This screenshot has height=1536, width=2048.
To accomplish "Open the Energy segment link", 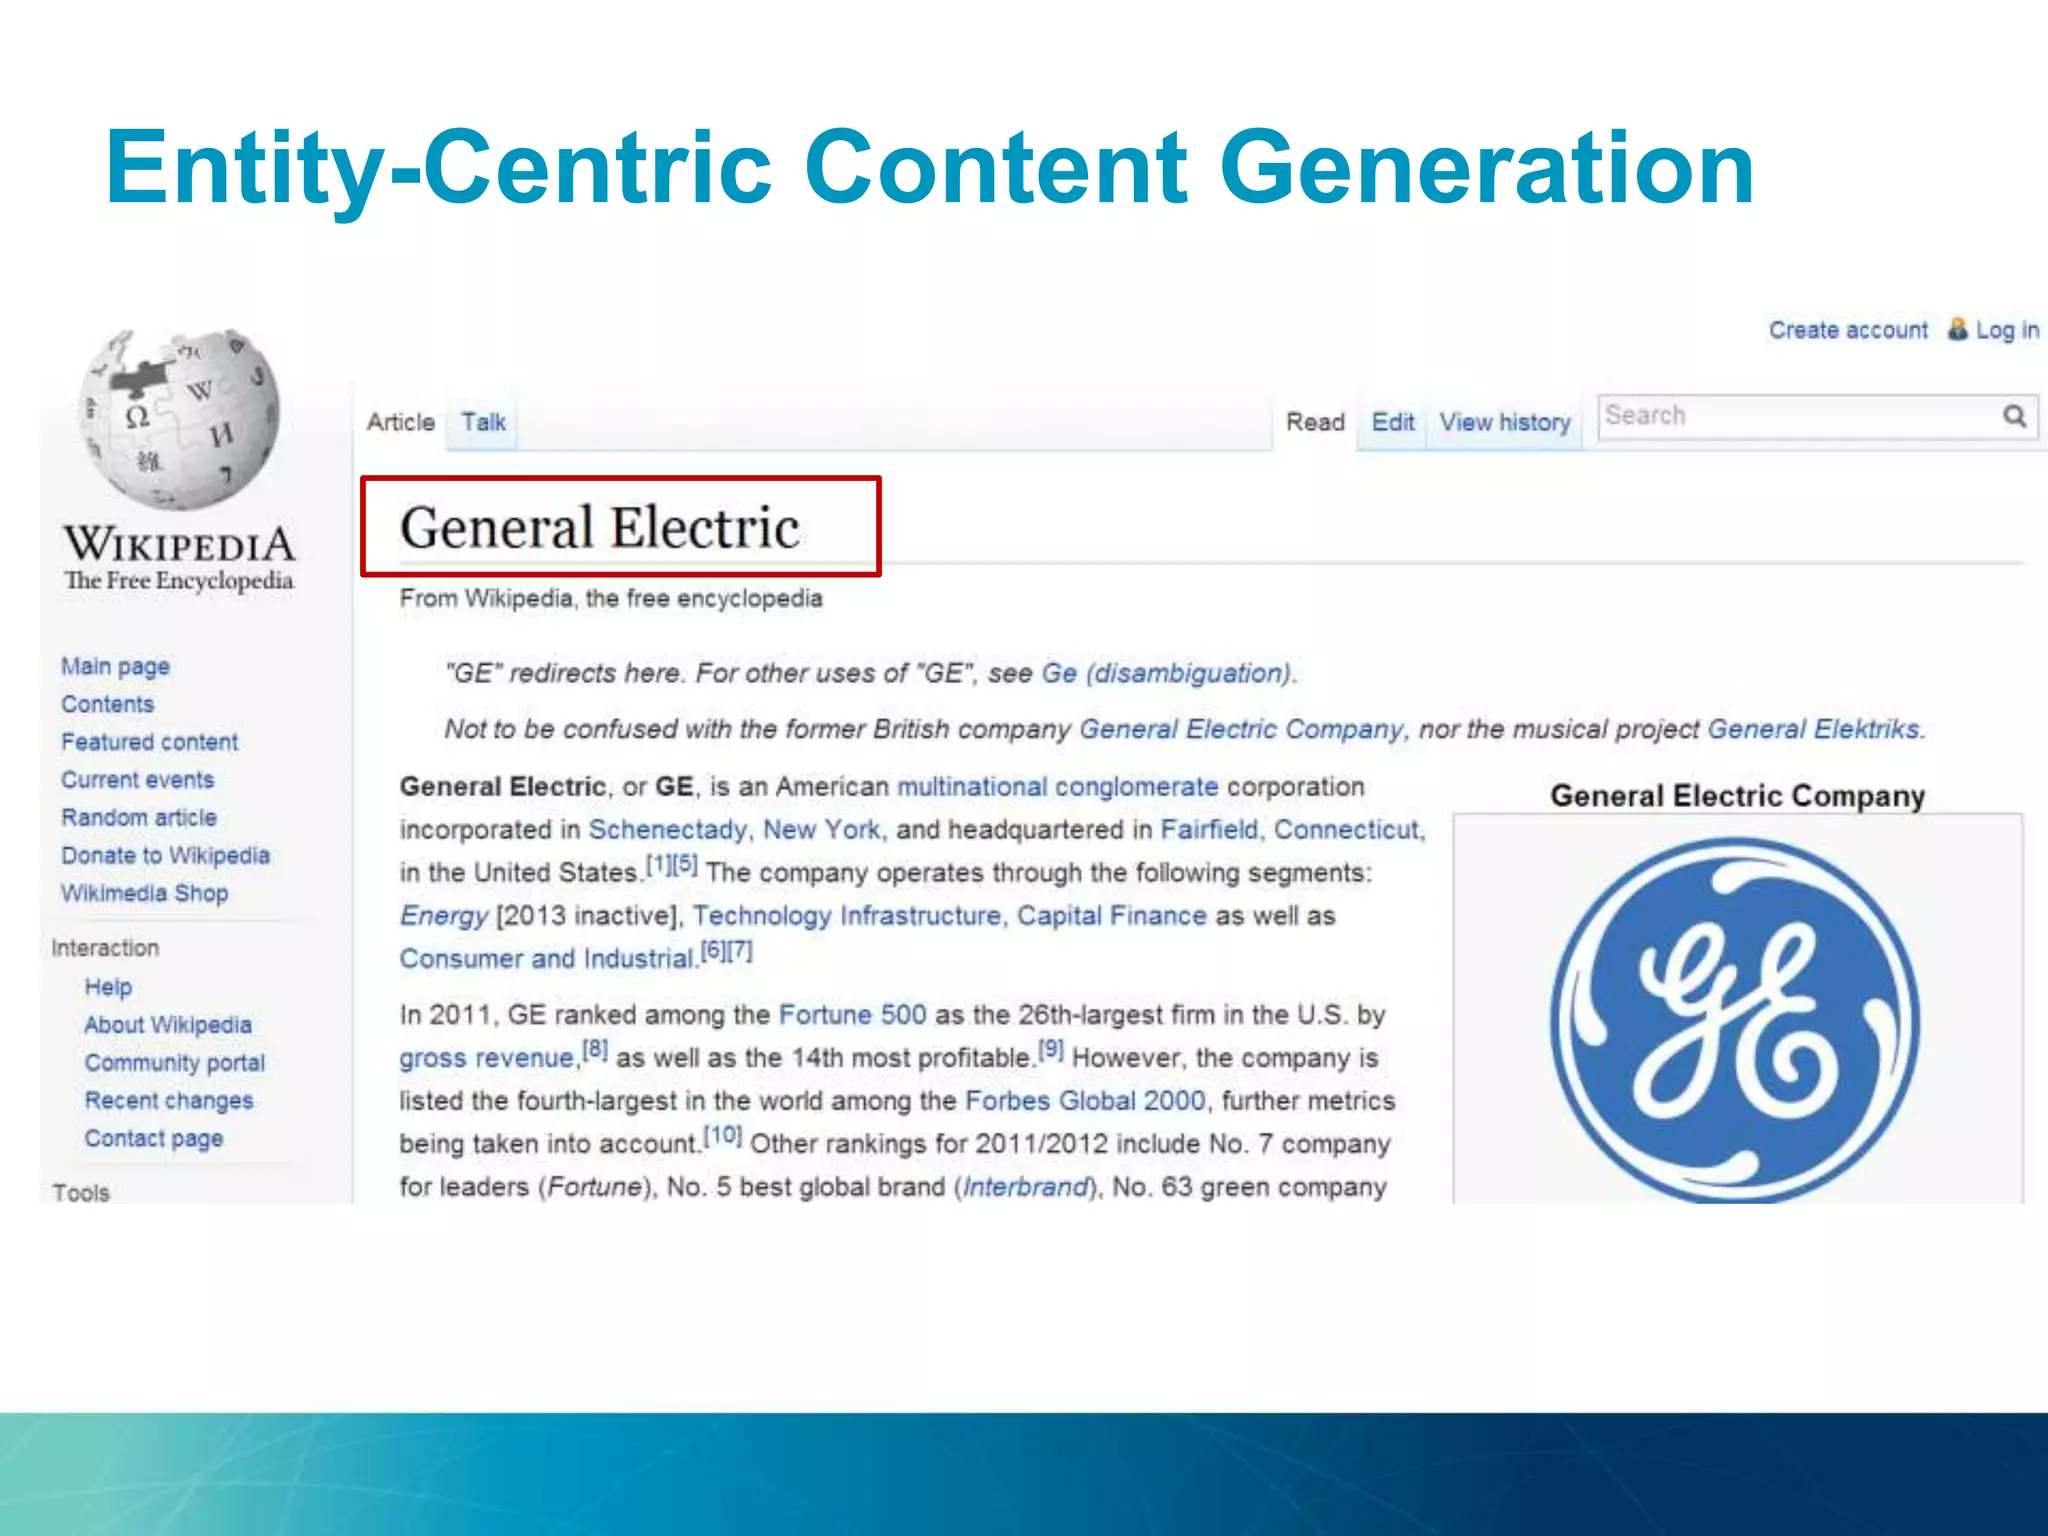I will point(444,916).
